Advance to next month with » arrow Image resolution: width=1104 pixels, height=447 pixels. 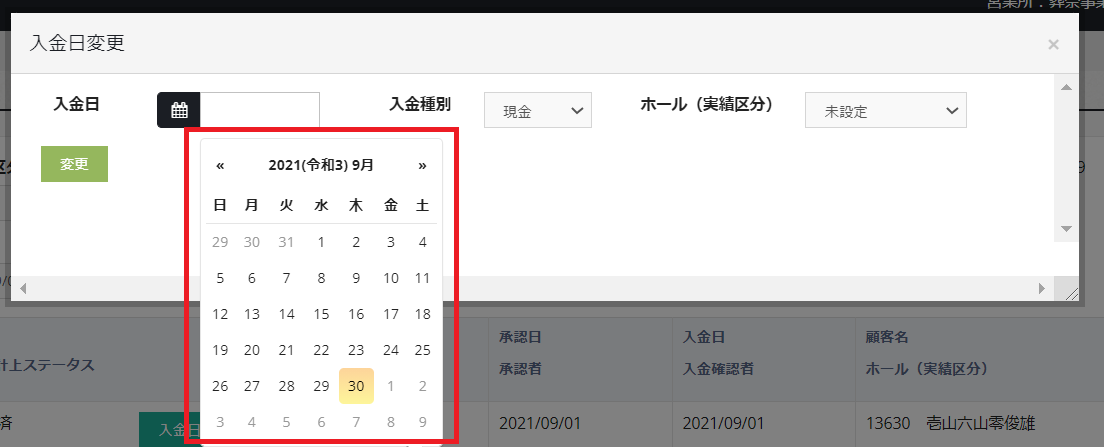[422, 166]
